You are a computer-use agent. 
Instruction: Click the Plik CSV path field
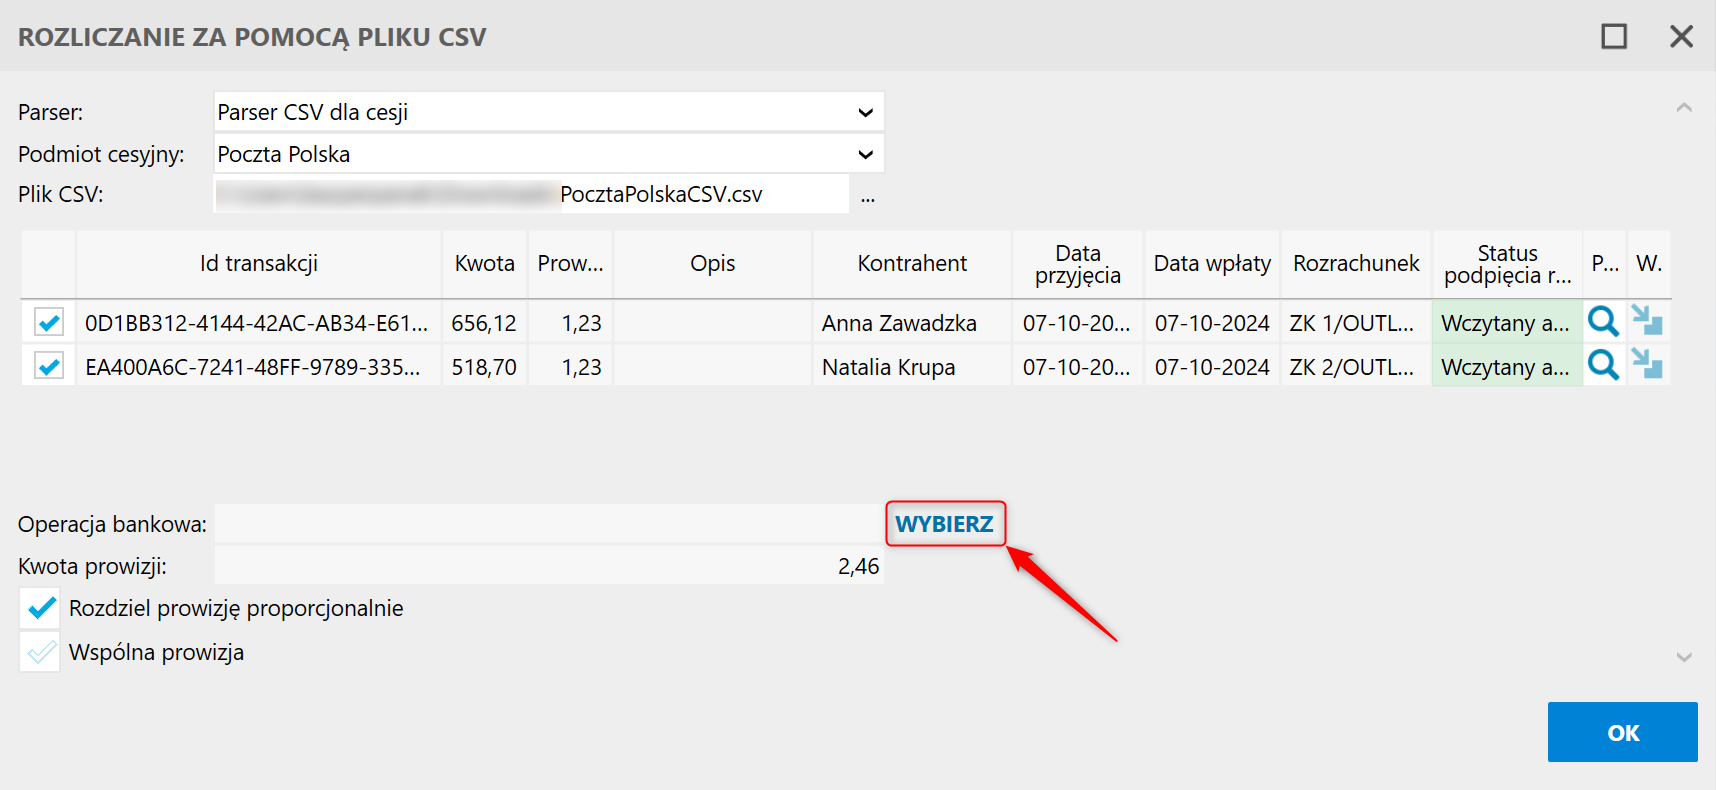coord(532,194)
